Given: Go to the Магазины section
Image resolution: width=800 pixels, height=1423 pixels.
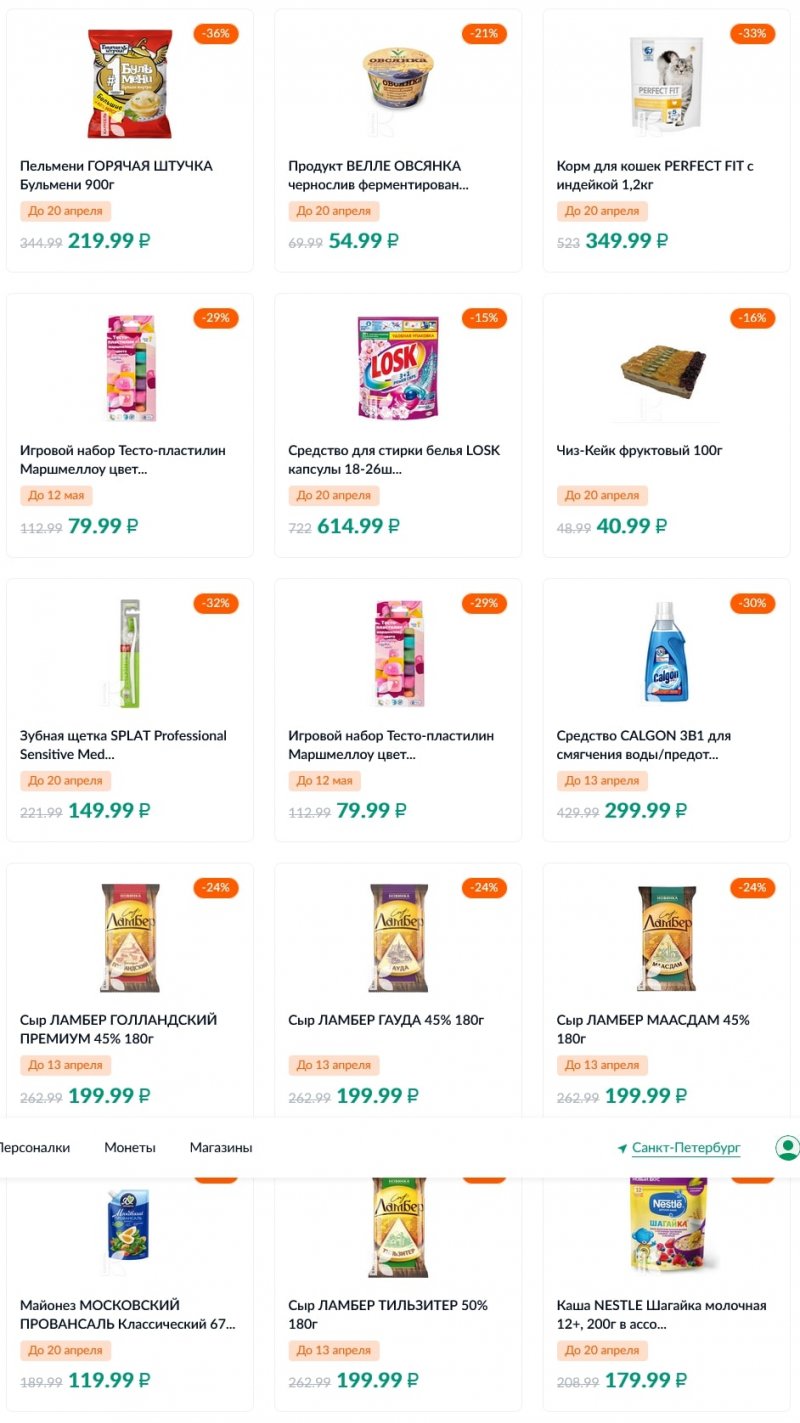Looking at the screenshot, I should coord(221,1148).
